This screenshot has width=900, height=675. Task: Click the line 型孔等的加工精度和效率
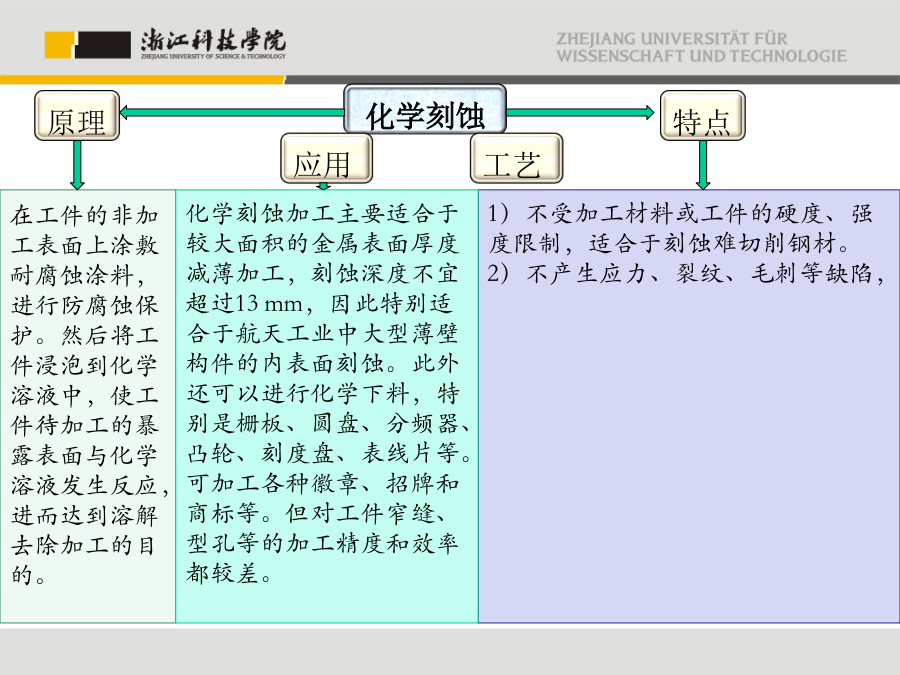click(x=323, y=543)
